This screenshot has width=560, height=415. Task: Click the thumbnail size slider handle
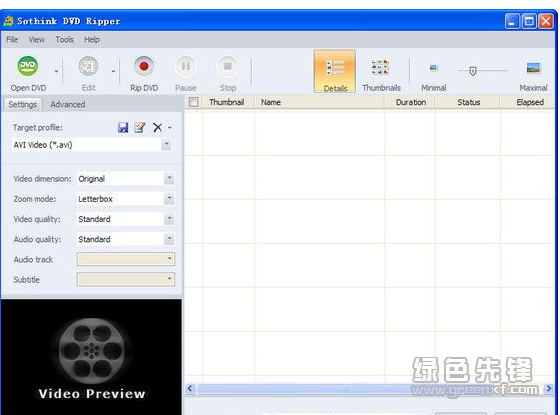[x=472, y=71]
